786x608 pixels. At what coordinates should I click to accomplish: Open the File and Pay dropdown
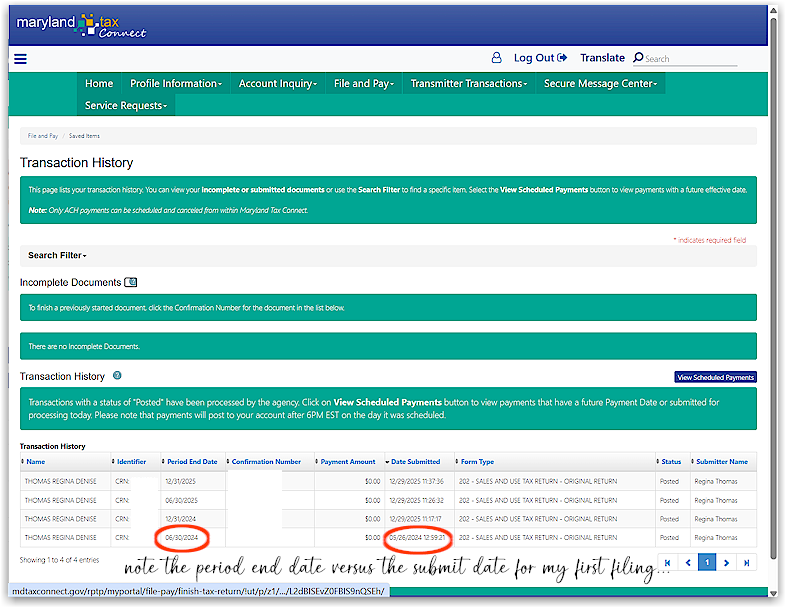[x=364, y=84]
